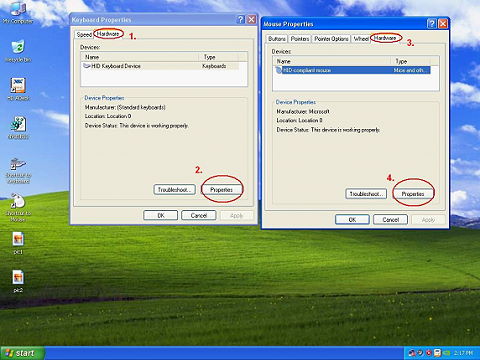Select Hardware tab in Mouse Properties
Viewport: 480px width, 360px height.
[x=385, y=38]
